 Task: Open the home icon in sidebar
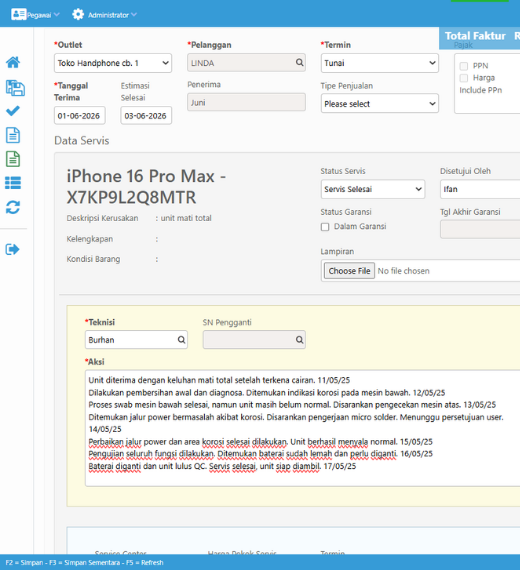coord(13,62)
